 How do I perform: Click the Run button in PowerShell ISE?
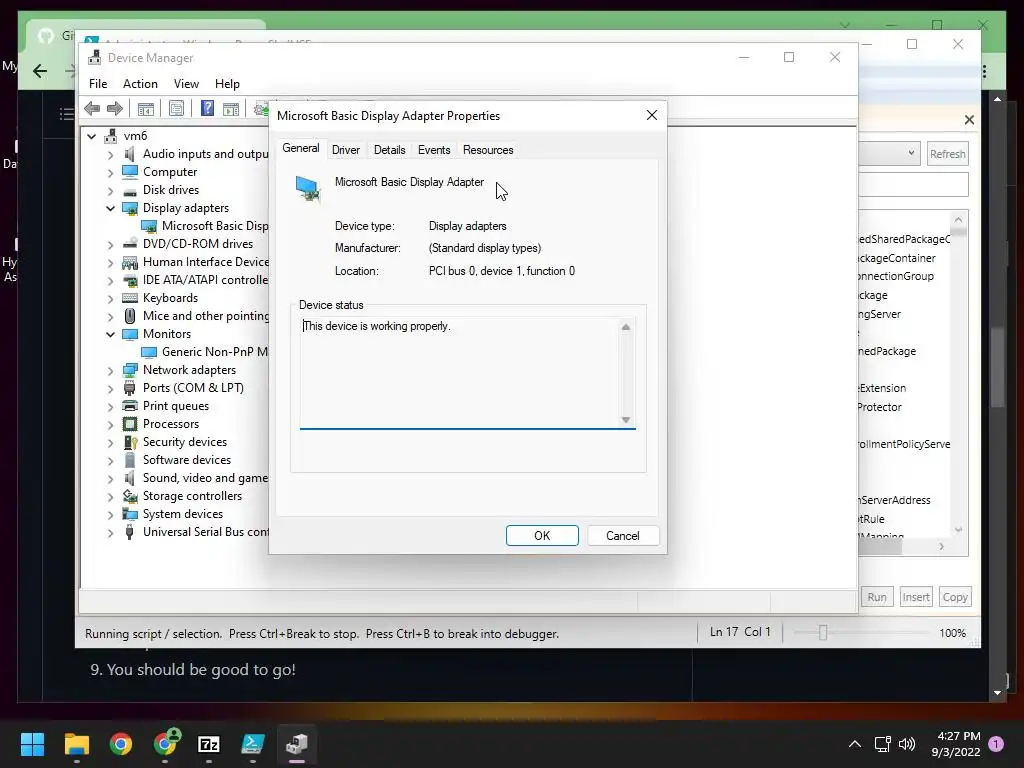coord(876,597)
